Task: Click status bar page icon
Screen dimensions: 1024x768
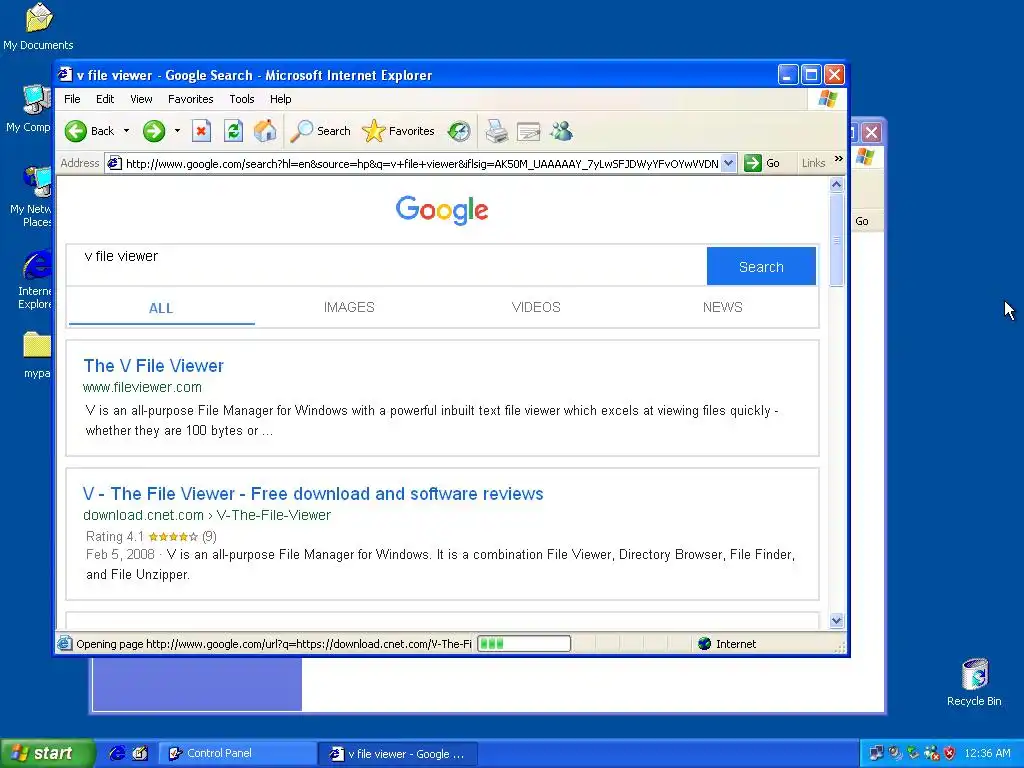Action: [x=65, y=644]
